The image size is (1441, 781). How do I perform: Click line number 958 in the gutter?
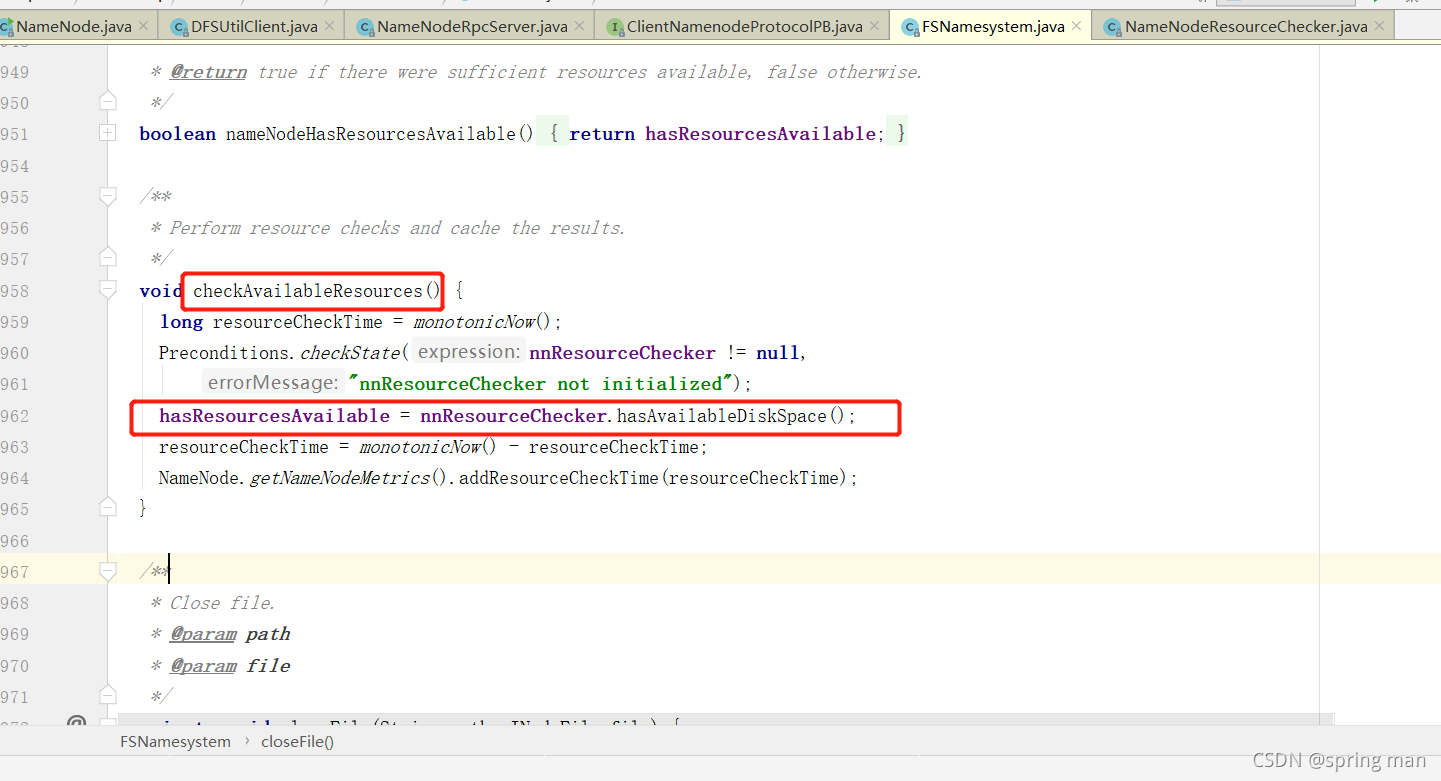[x=15, y=291]
